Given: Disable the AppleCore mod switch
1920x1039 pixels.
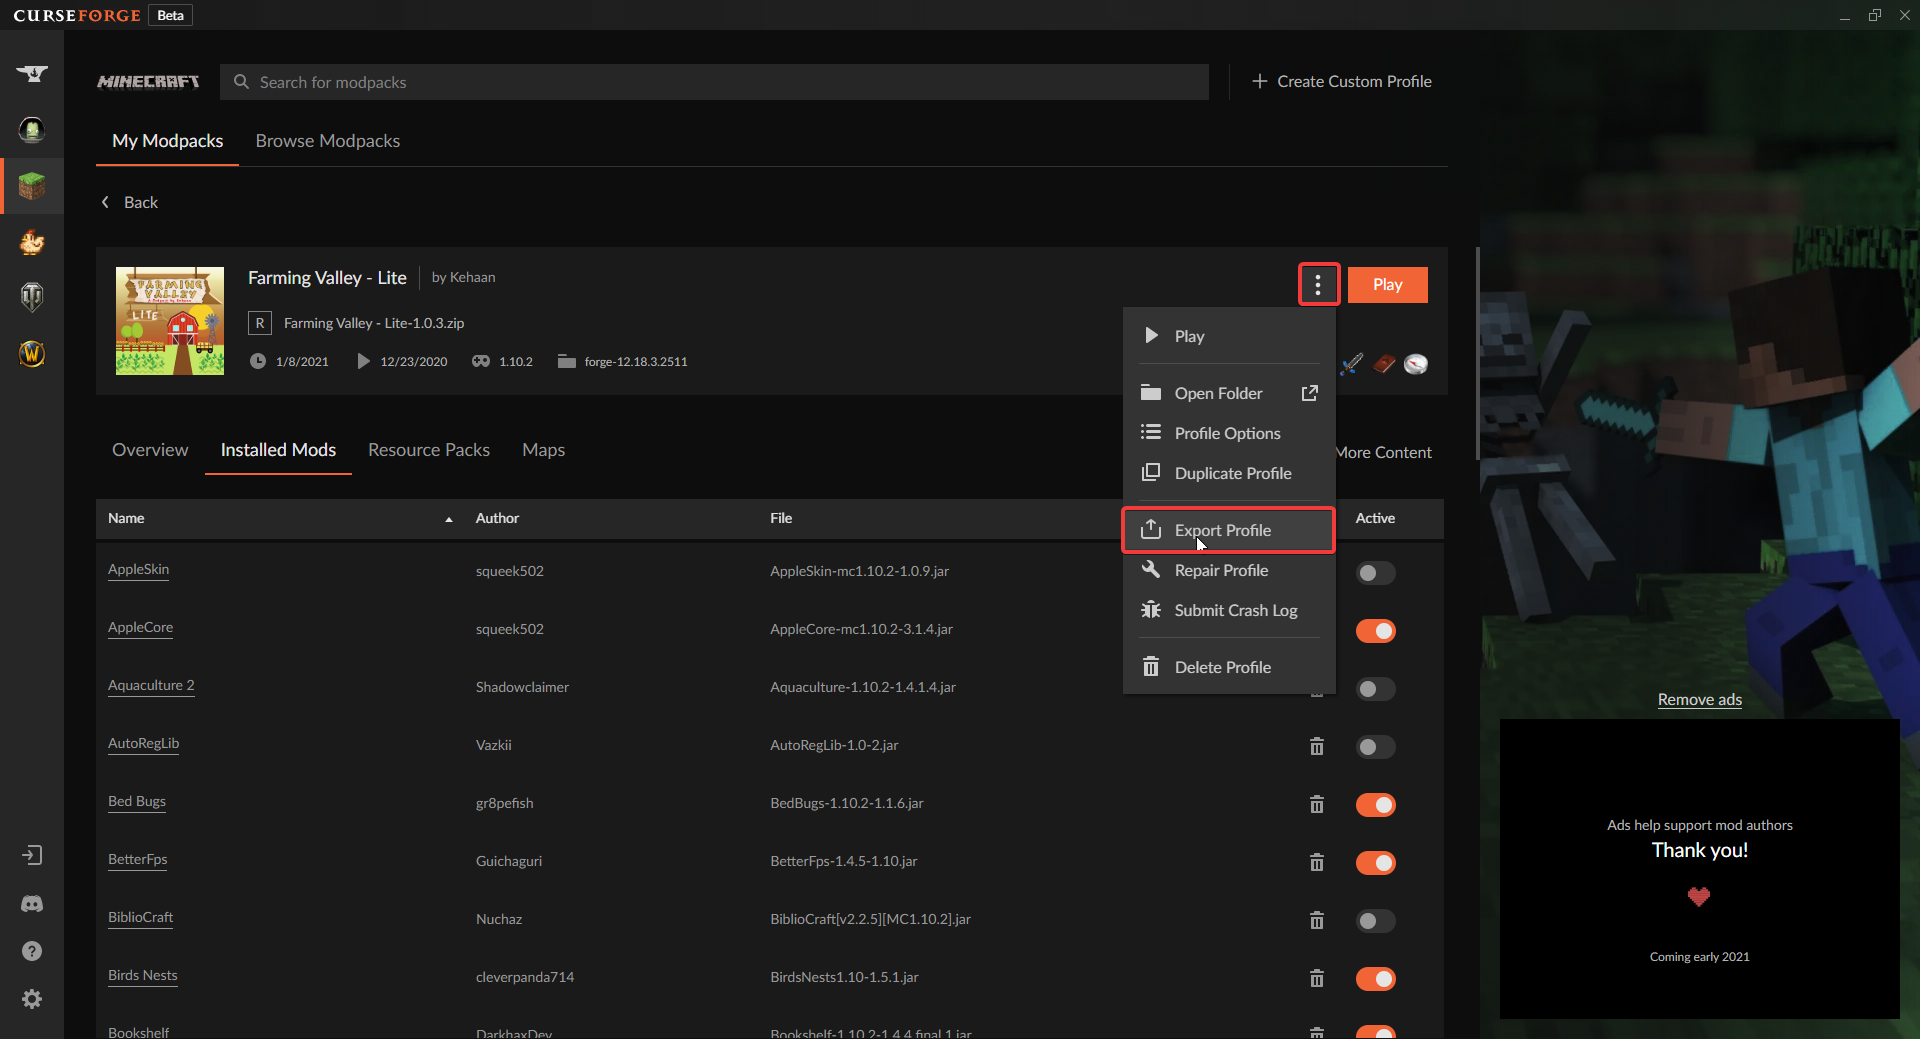Looking at the screenshot, I should [1375, 631].
